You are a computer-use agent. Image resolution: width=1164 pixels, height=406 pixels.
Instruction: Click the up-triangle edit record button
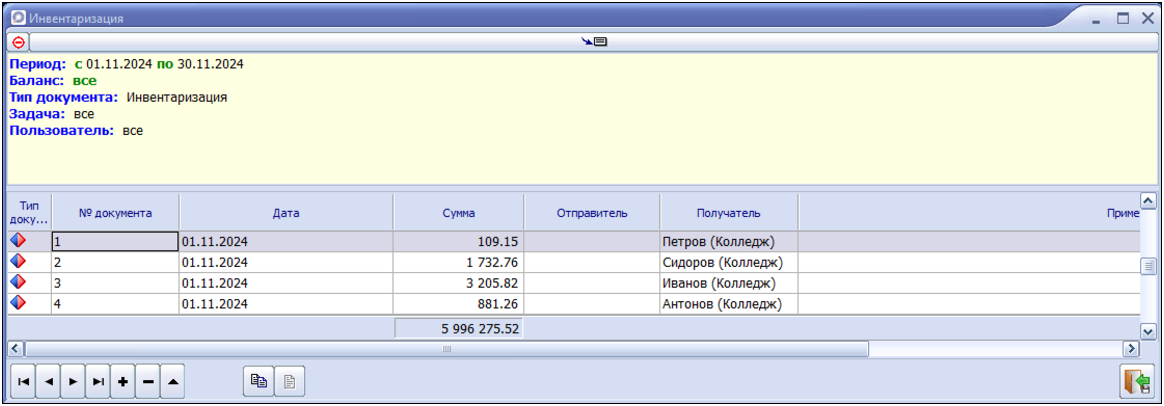pyautogui.click(x=173, y=382)
